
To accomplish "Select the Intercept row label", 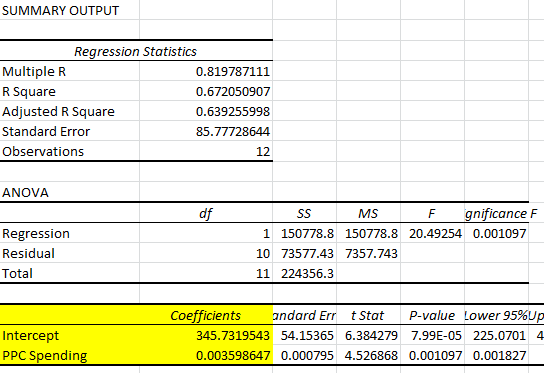I will point(69,336).
